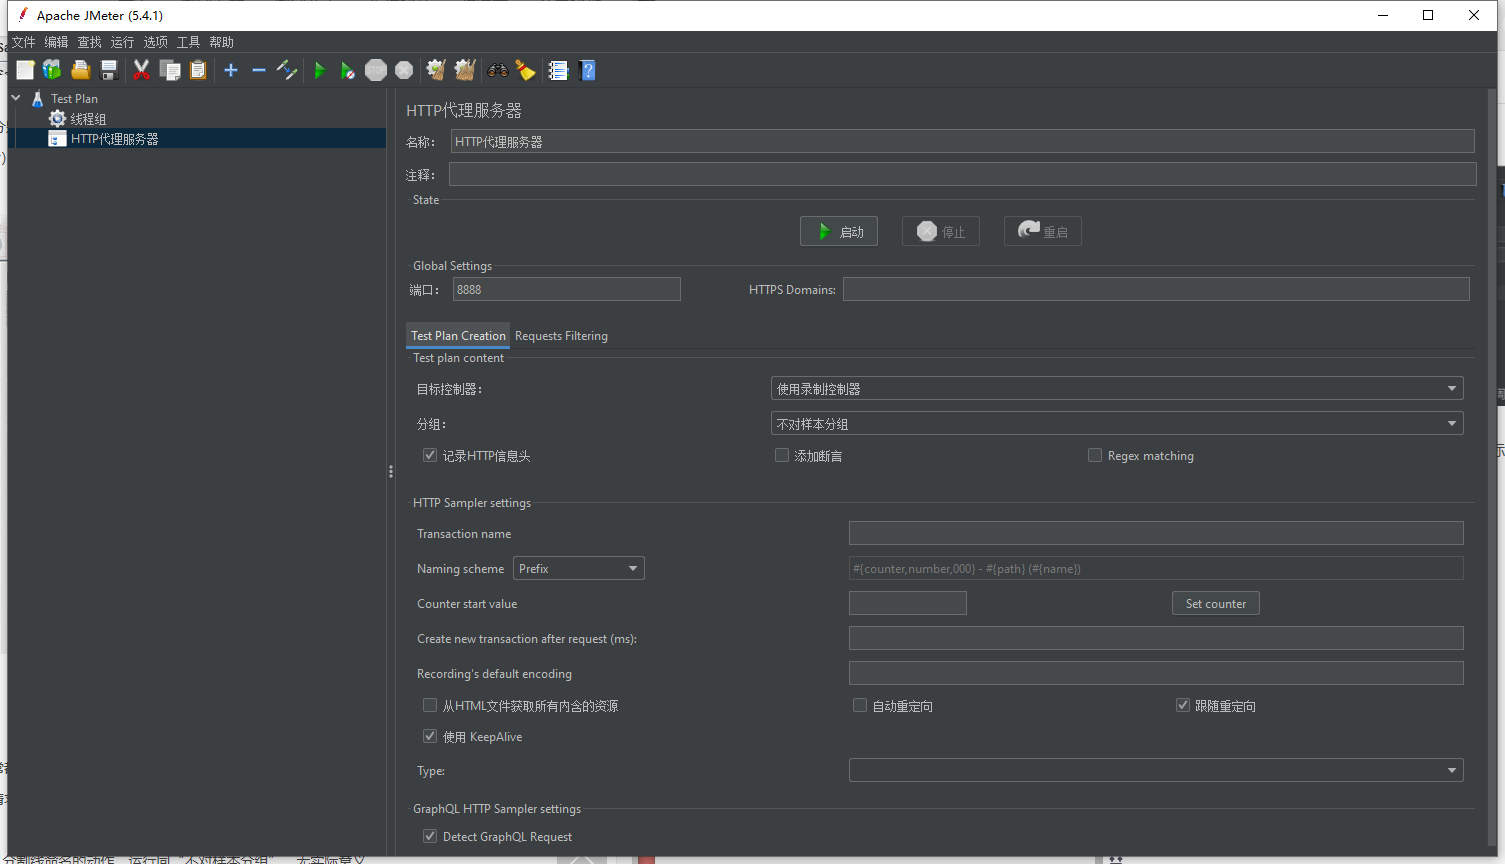Open the 帮助 menu
Viewport: 1505px width, 864px height.
click(221, 42)
